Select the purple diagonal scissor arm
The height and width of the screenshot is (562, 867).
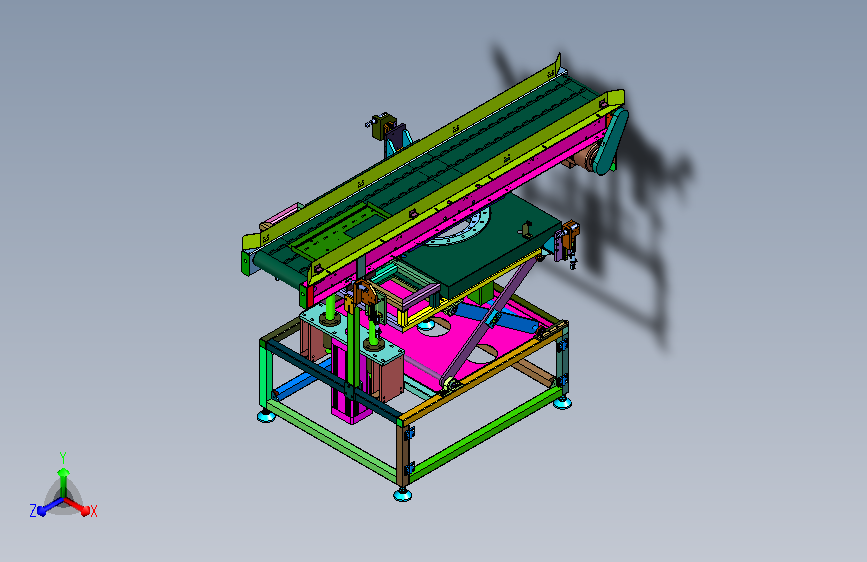tap(489, 321)
